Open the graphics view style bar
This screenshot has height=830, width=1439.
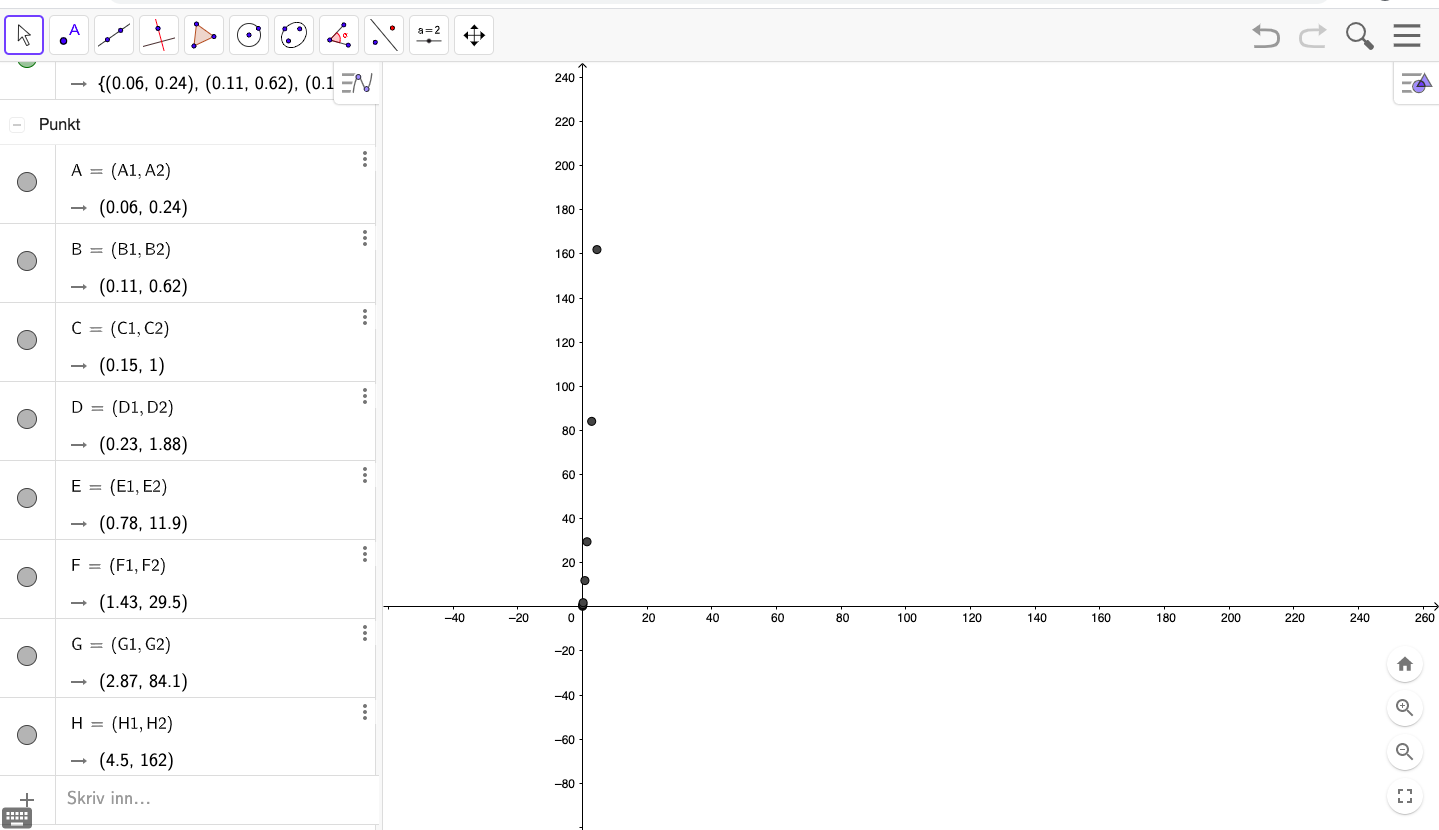1416,84
